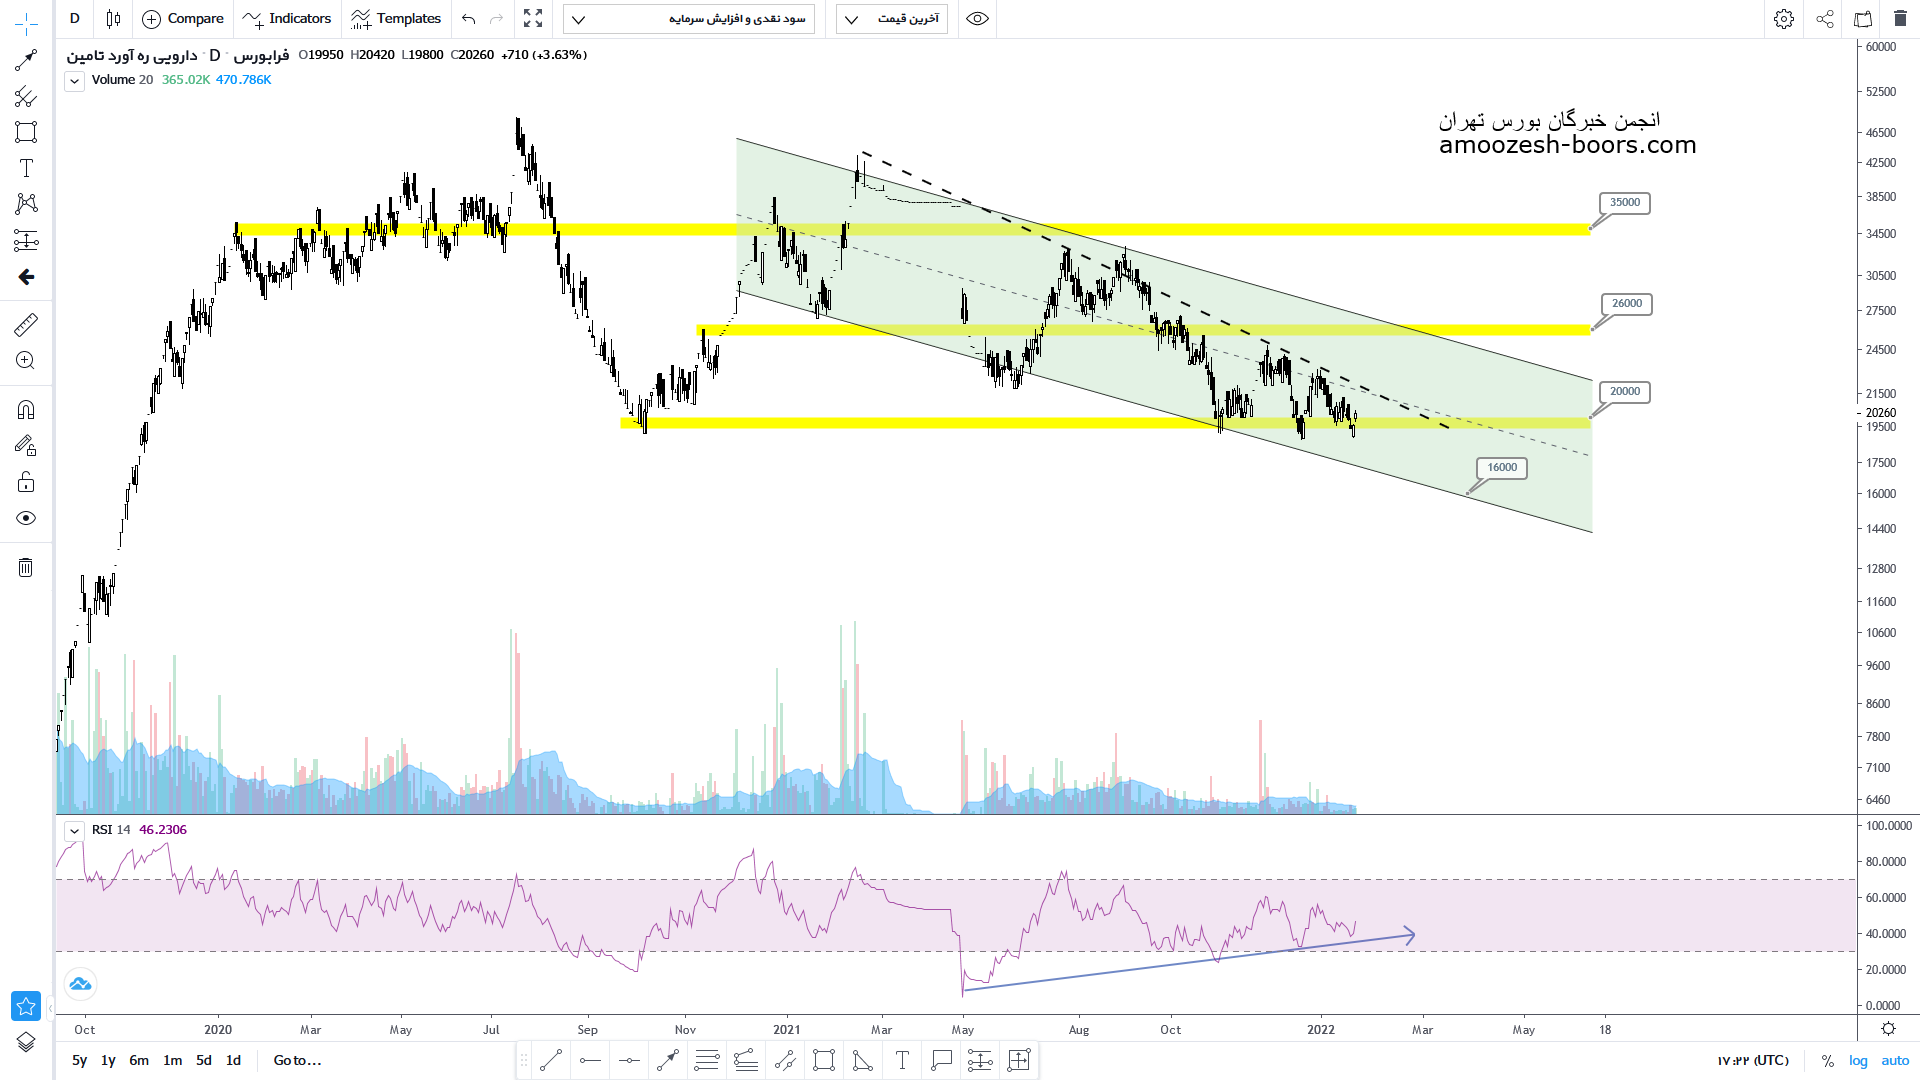Viewport: 1920px width, 1080px height.
Task: Open the Templates menu
Action: (x=396, y=19)
